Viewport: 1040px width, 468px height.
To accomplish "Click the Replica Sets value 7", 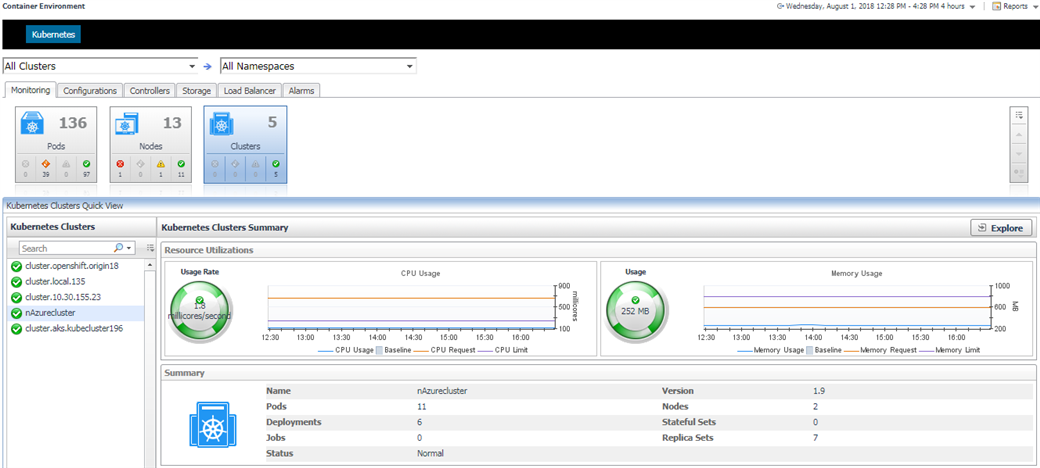I will (815, 438).
